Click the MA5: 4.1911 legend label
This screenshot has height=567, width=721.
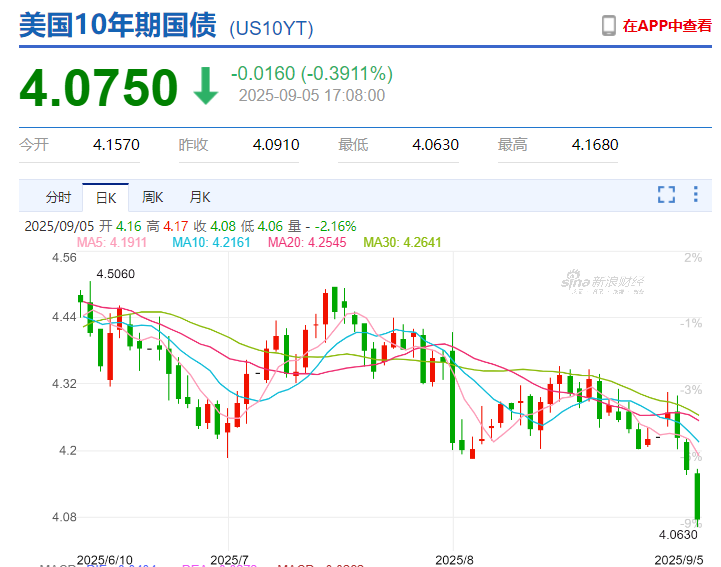[112, 242]
